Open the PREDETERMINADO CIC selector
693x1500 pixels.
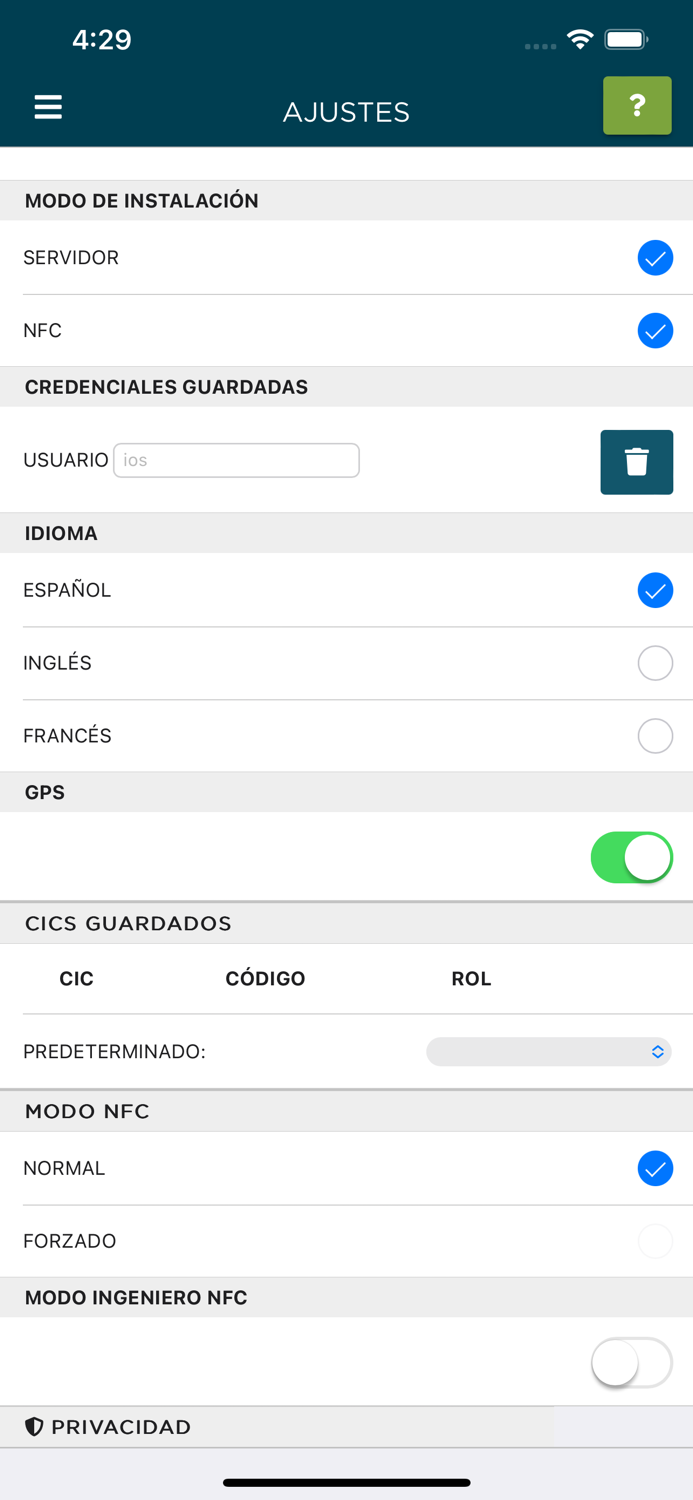tap(549, 1051)
